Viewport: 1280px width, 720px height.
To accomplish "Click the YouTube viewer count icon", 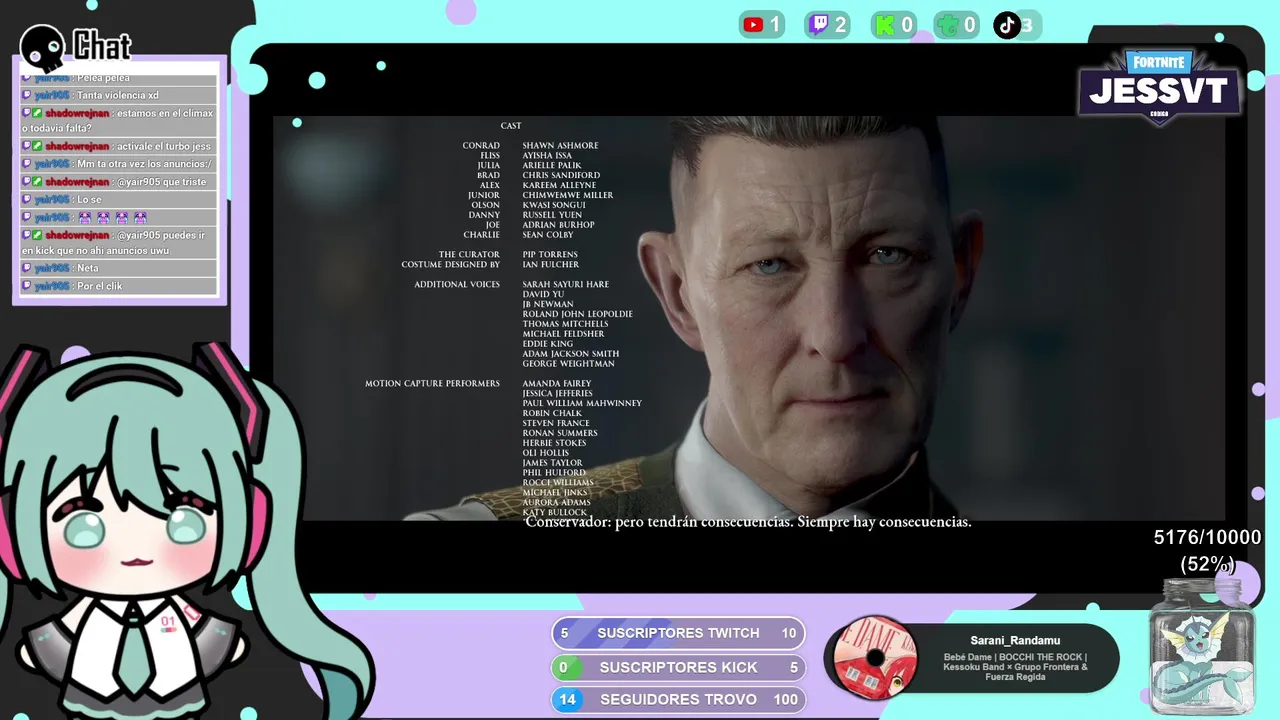I will click(753, 25).
